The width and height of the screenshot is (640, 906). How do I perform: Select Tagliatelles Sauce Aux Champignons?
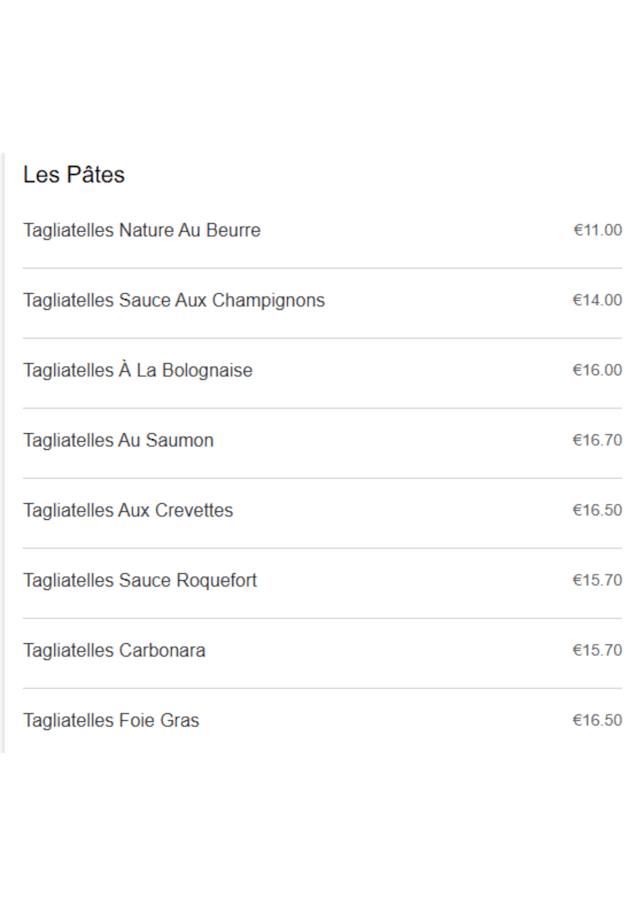(174, 300)
